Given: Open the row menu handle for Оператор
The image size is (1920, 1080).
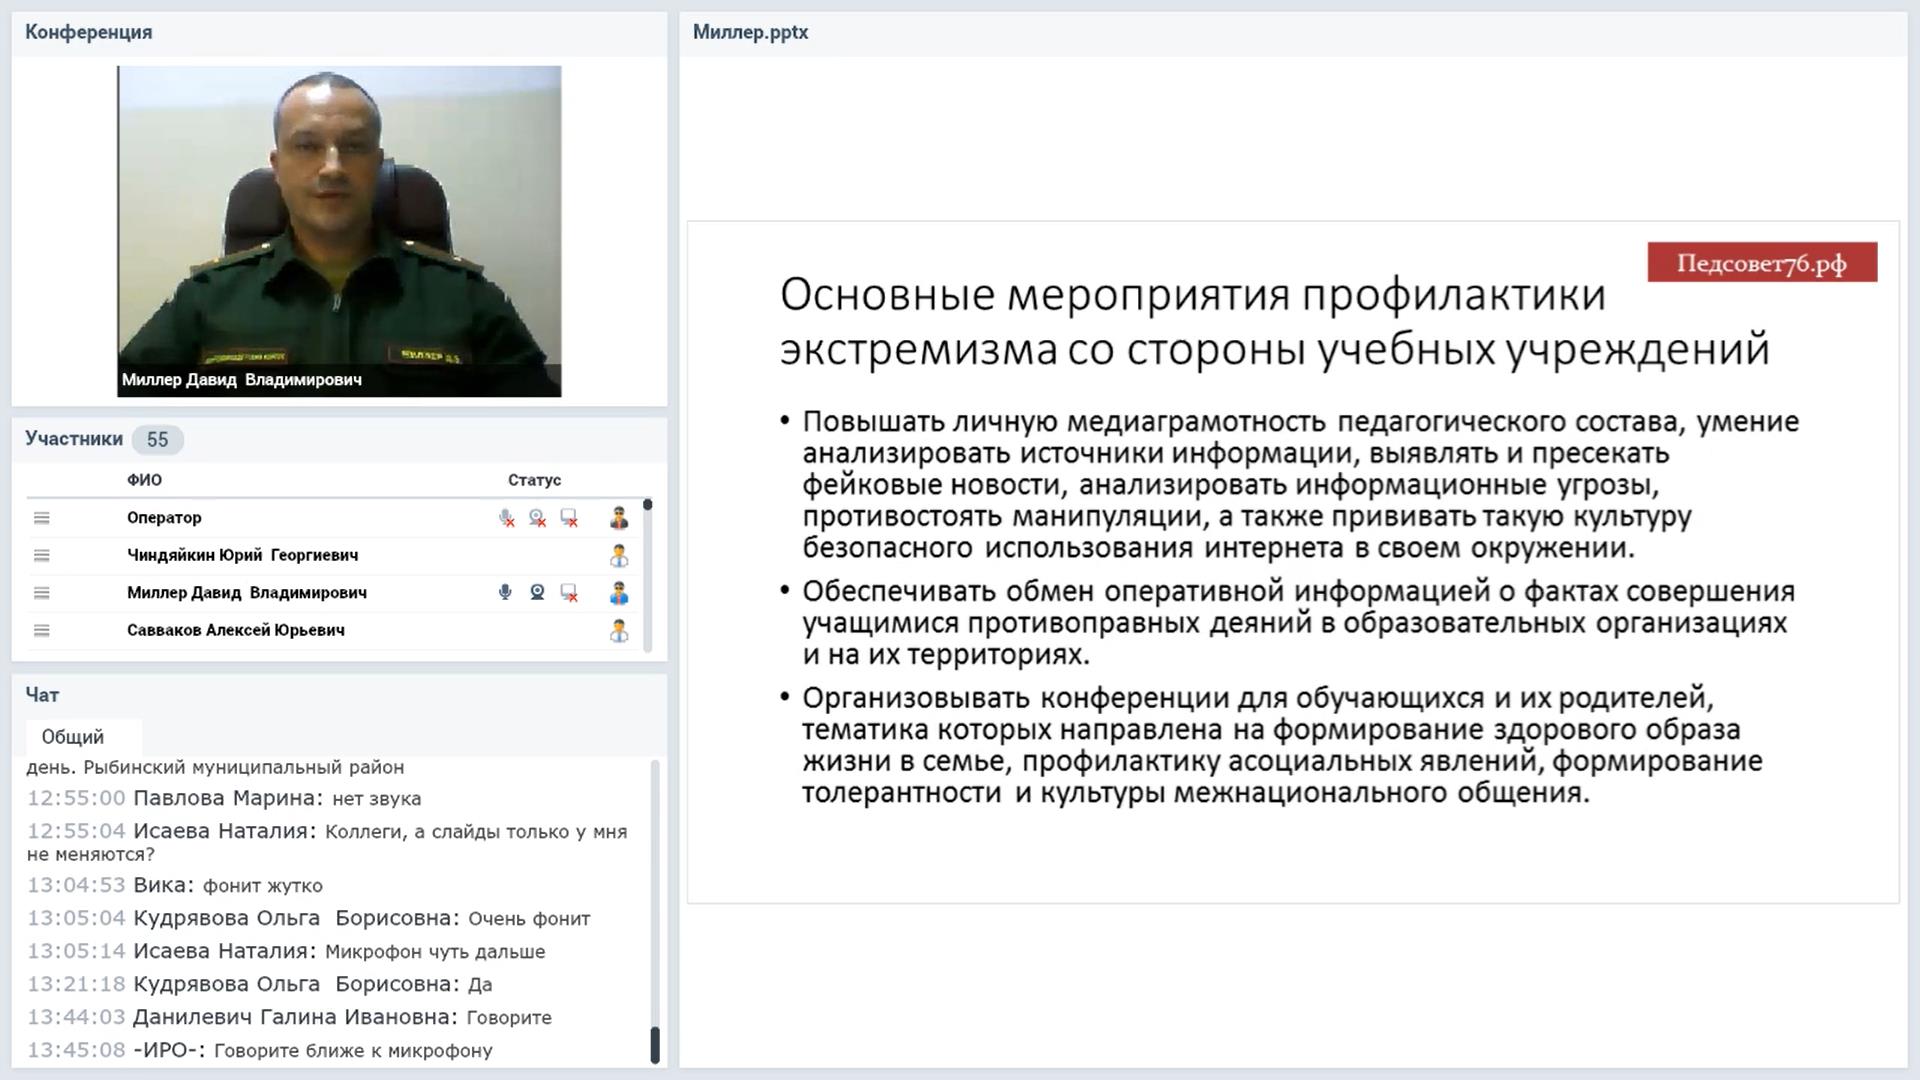Looking at the screenshot, I should click(41, 518).
